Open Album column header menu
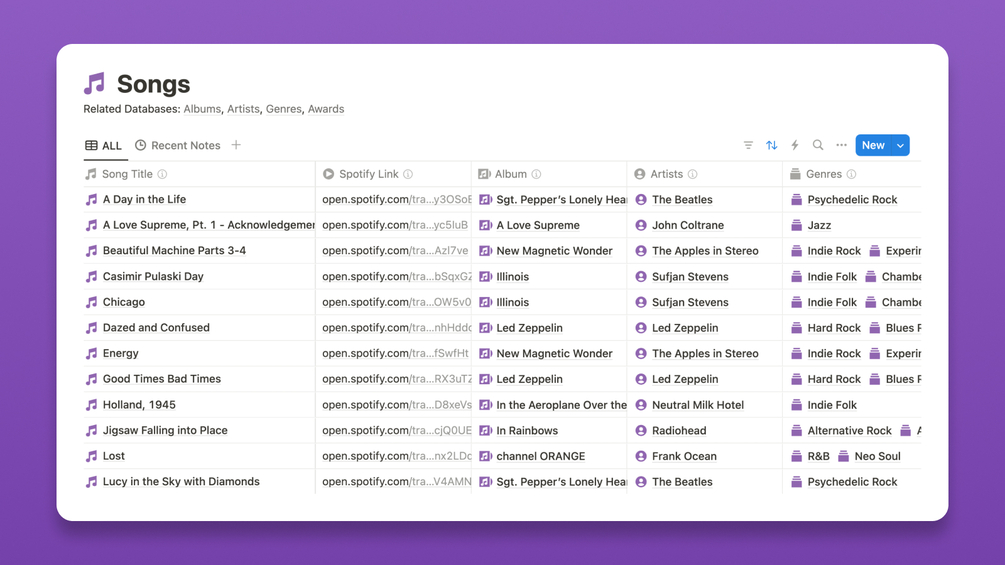The width and height of the screenshot is (1005, 565). click(x=549, y=174)
